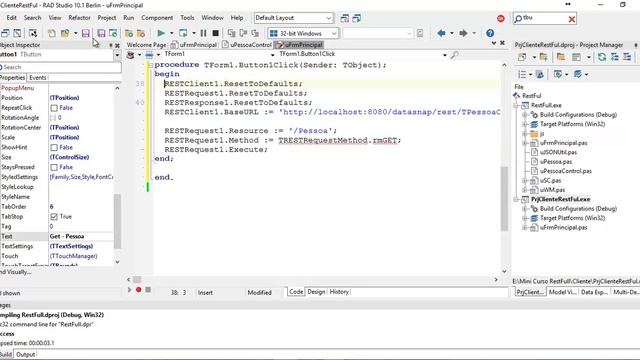Collapse the PrjClienteRestFul.exe project node
640x360 pixels.
coord(516,199)
